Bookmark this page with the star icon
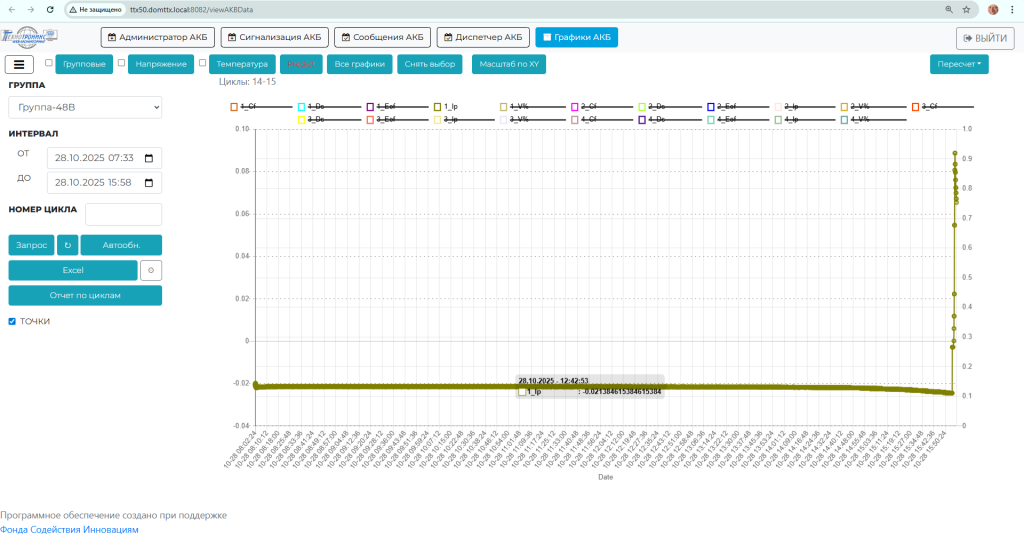1024x536 pixels. click(x=967, y=9)
